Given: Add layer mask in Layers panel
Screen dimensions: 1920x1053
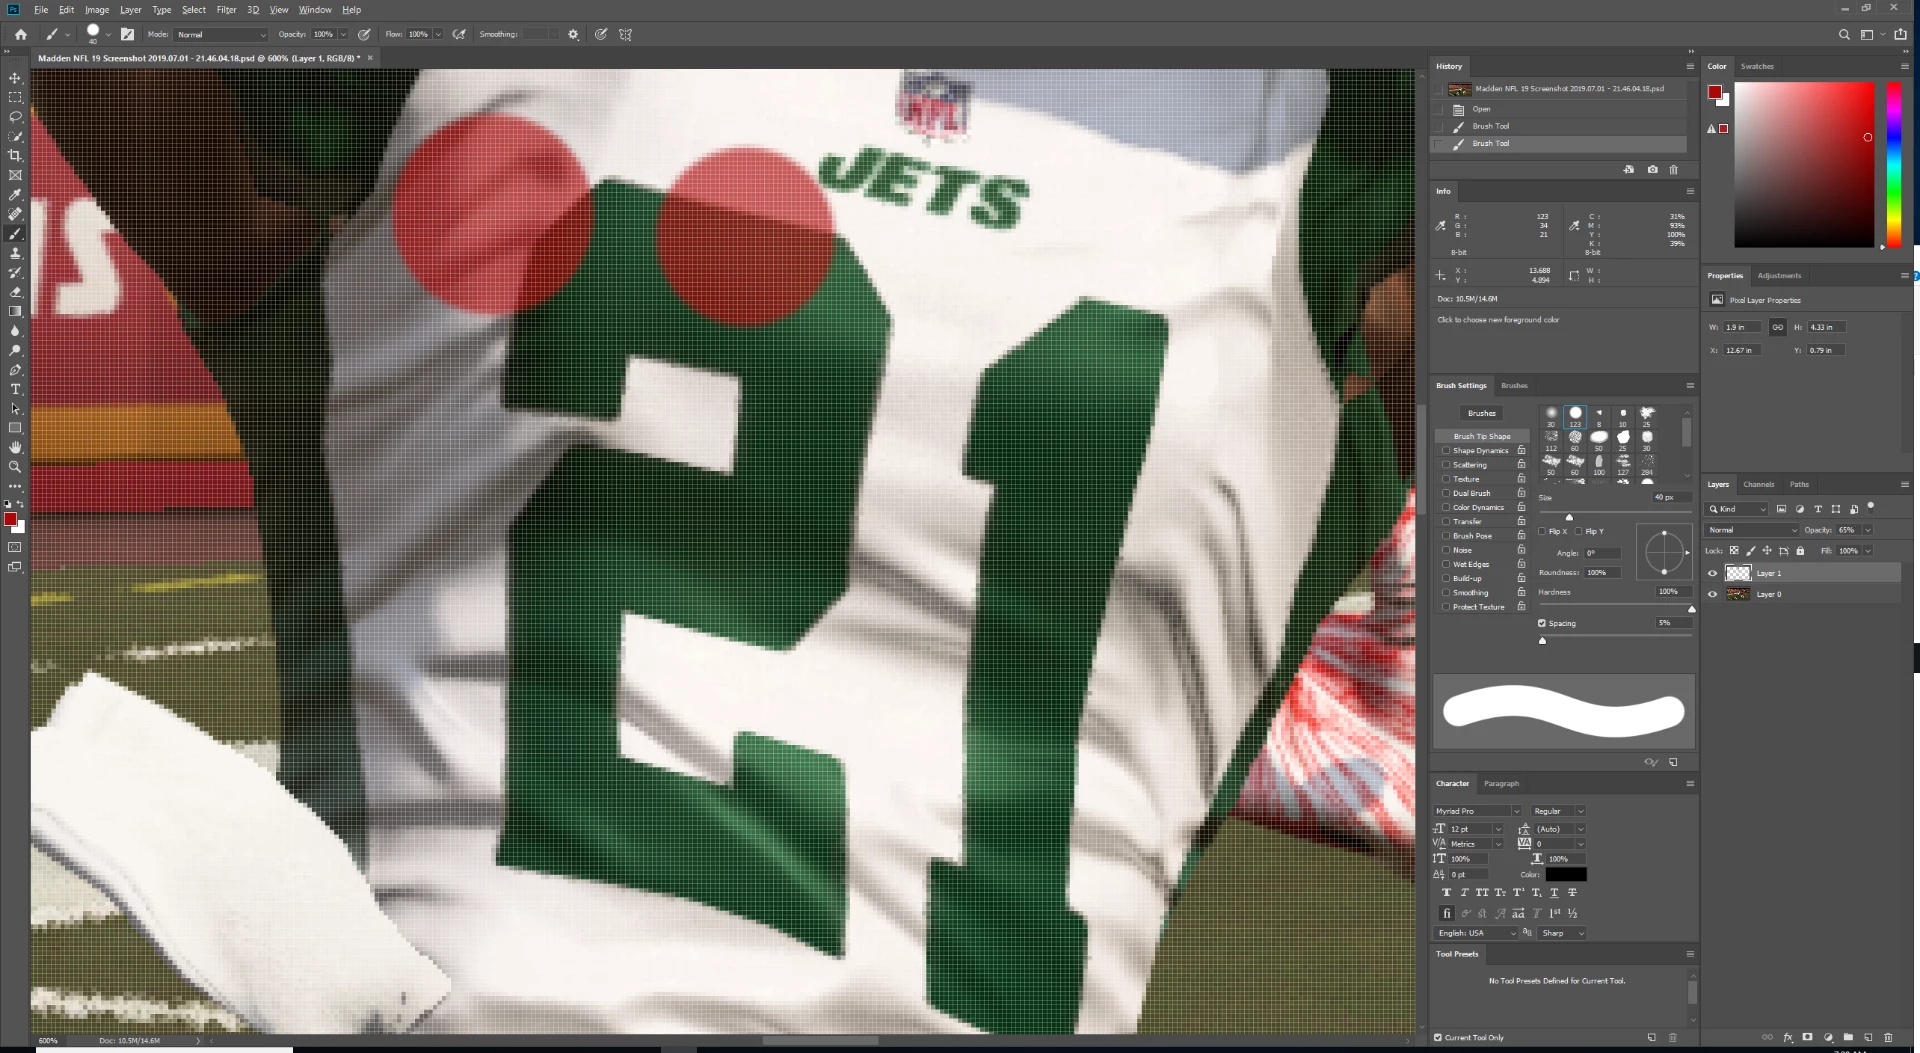Looking at the screenshot, I should pyautogui.click(x=1807, y=1038).
